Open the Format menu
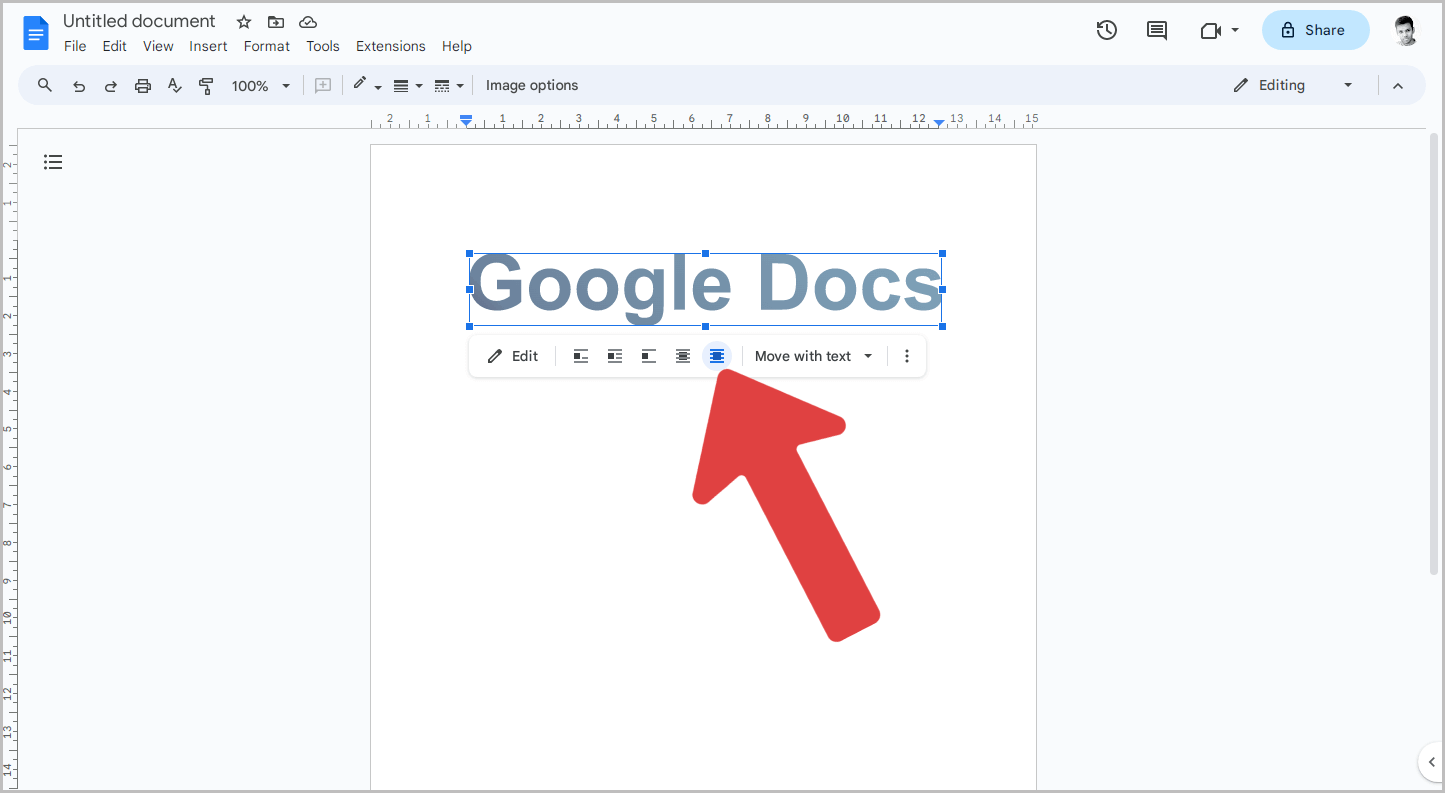 coord(267,46)
